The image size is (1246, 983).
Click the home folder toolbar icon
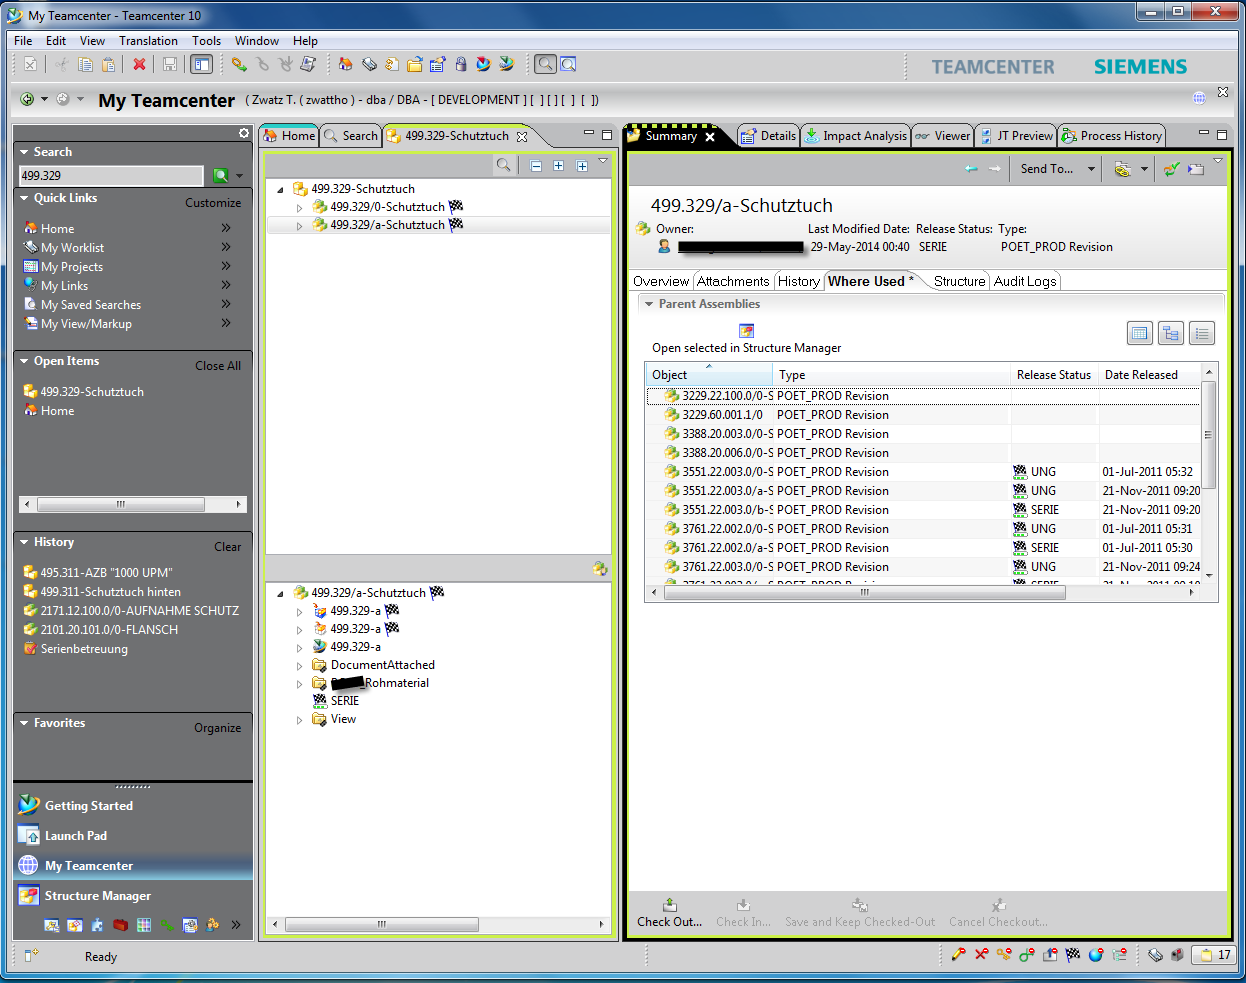(x=345, y=64)
